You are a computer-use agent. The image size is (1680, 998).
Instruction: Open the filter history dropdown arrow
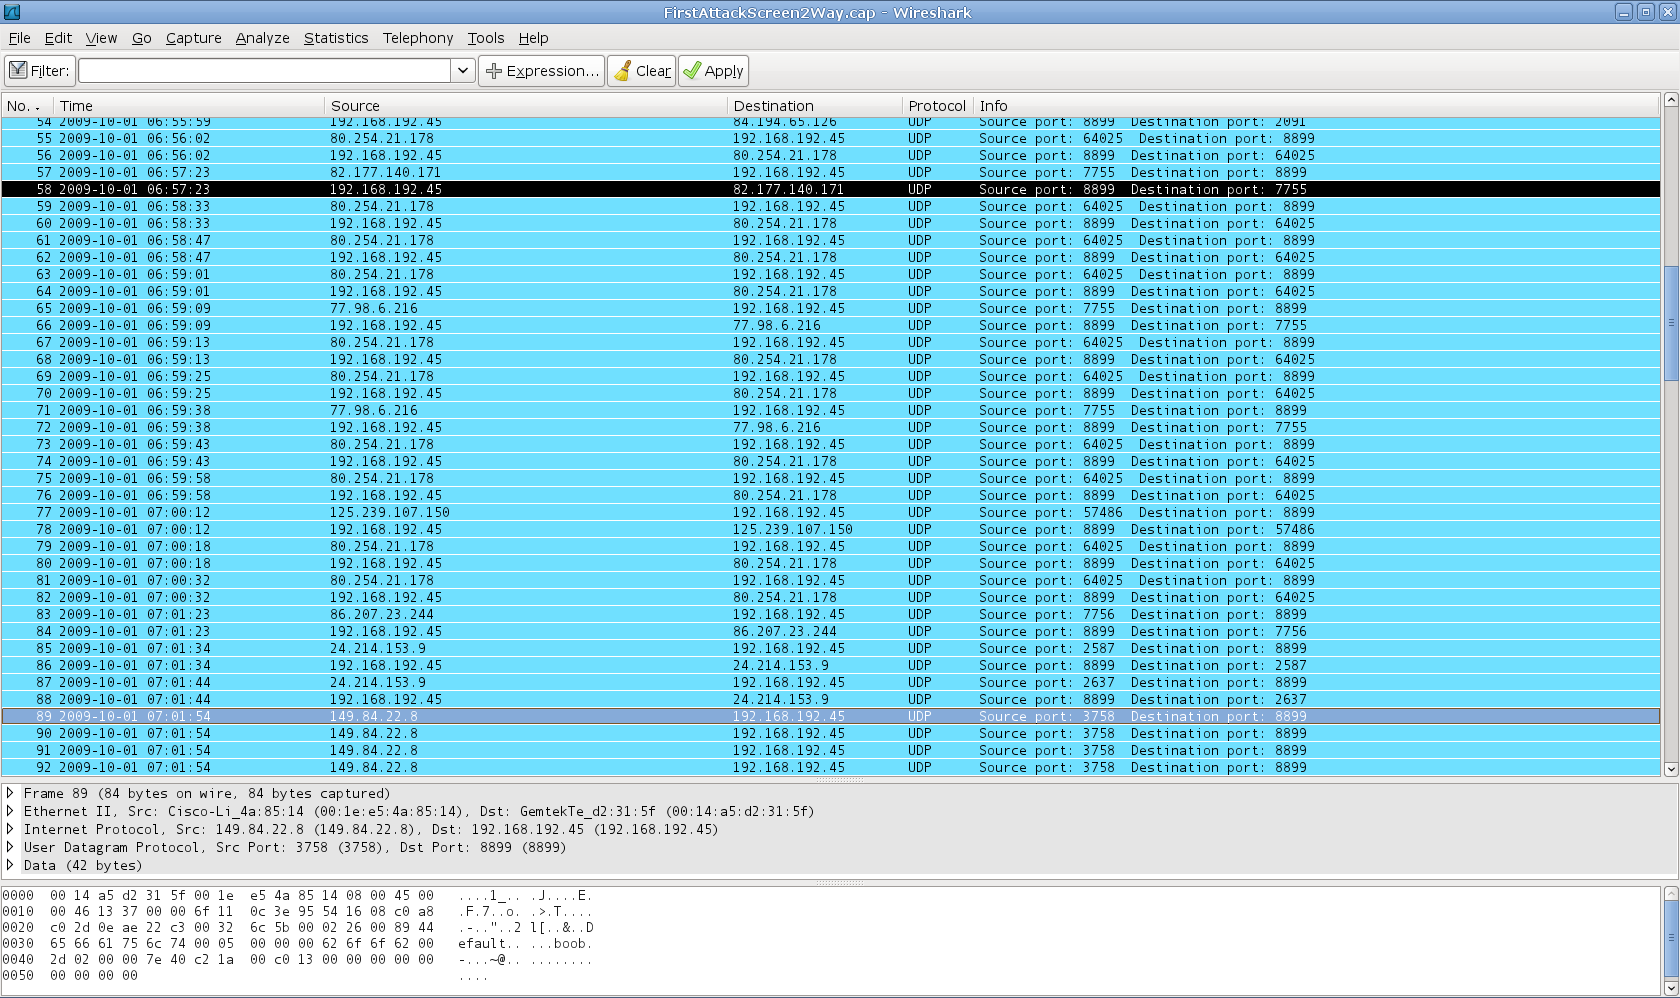pos(463,71)
